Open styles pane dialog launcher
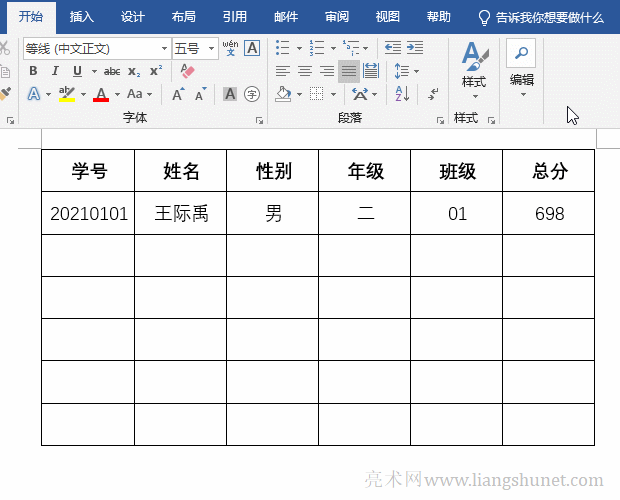The width and height of the screenshot is (620, 500). 491,120
